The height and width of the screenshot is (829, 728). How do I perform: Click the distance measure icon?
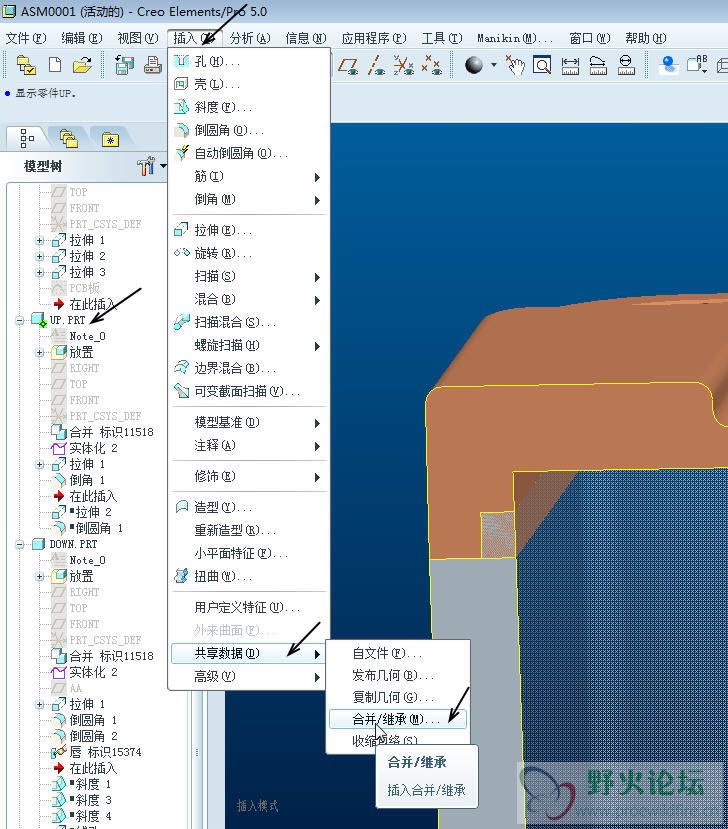coord(570,65)
